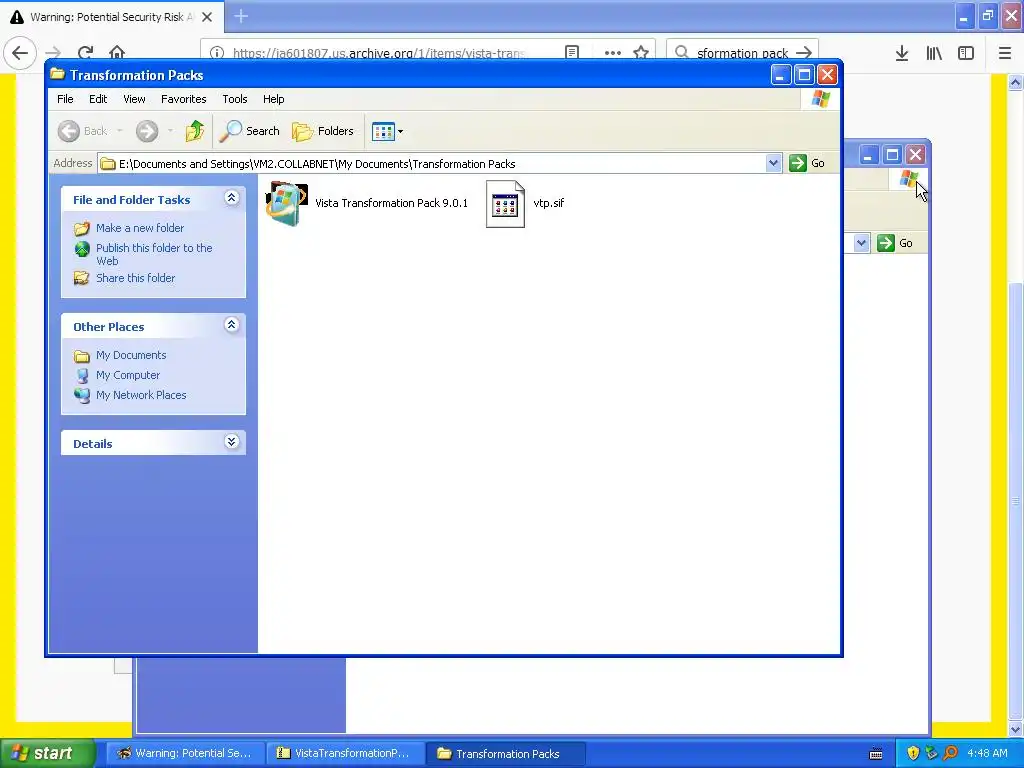Switch to Firefox Warning taskbar button
The height and width of the screenshot is (768, 1024).
coord(185,753)
